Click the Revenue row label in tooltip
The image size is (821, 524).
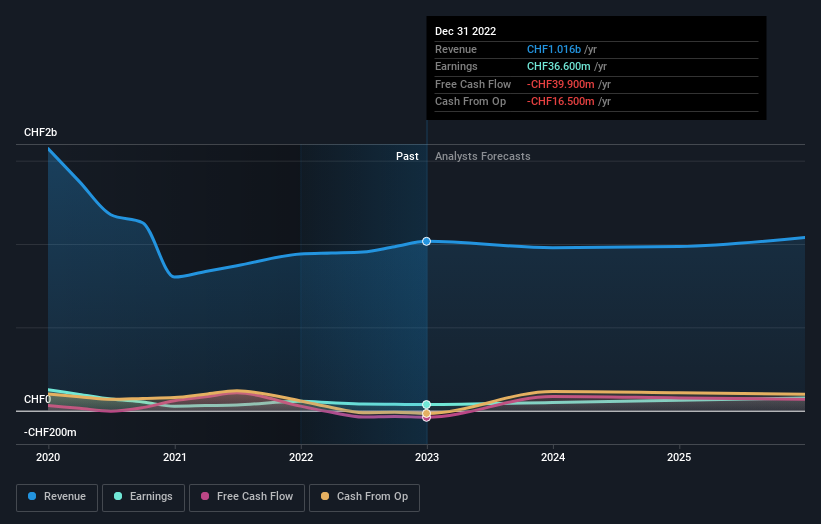456,49
